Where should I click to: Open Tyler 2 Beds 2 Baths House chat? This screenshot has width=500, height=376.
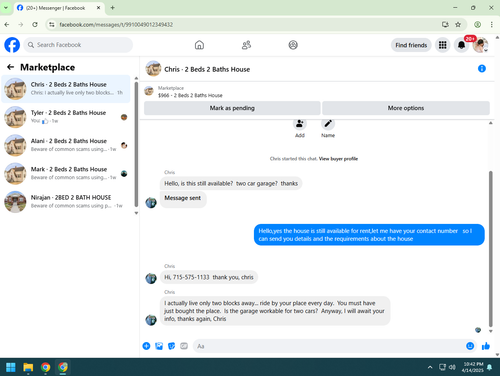(66, 117)
